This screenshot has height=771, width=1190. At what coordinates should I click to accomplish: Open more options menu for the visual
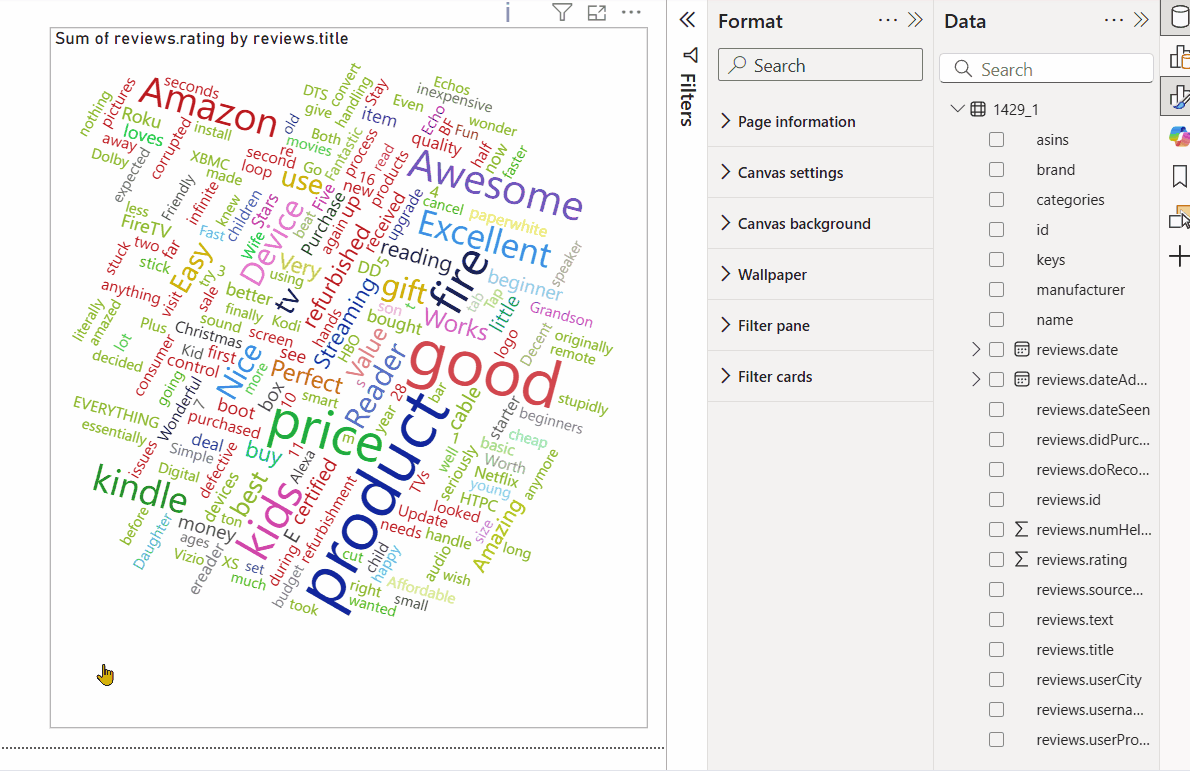631,13
